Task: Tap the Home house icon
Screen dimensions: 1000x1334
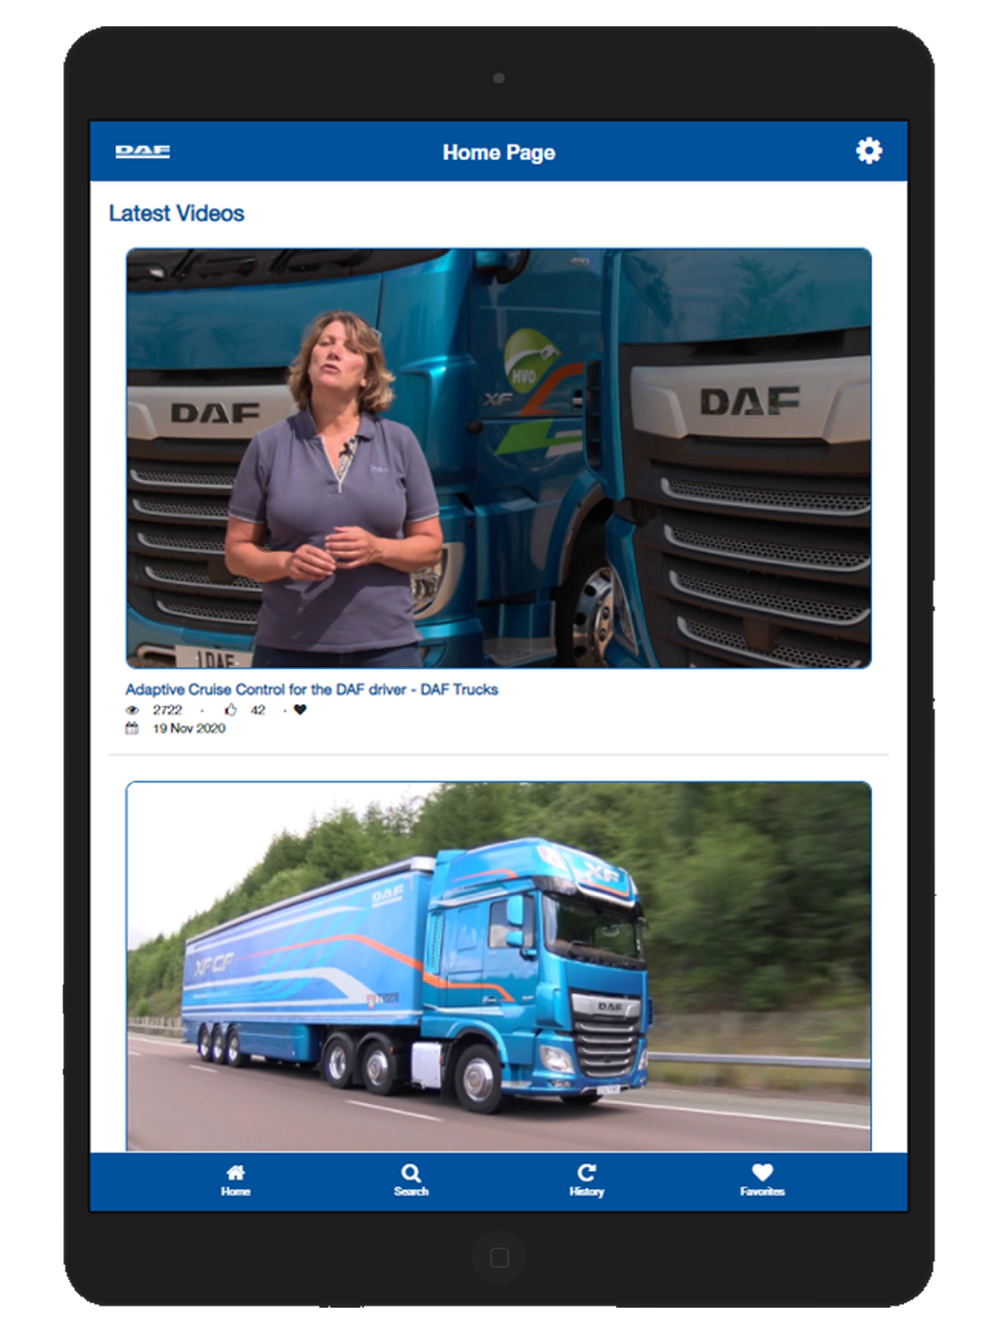Action: tap(236, 1172)
